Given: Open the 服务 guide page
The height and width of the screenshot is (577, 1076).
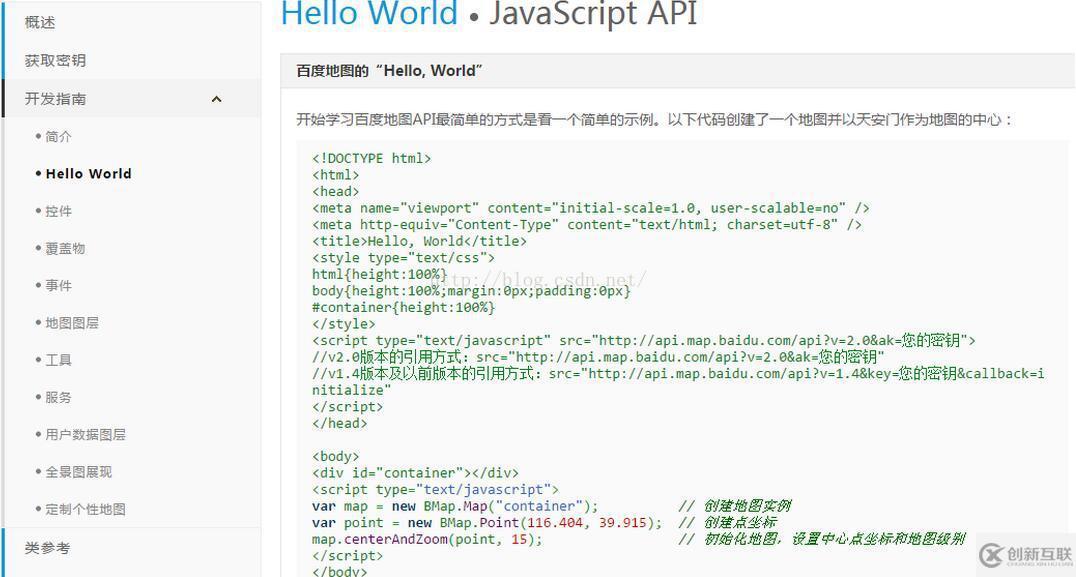Looking at the screenshot, I should click(58, 397).
